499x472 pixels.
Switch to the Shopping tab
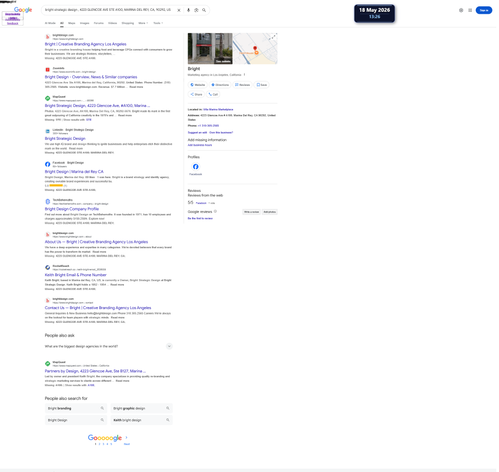pyautogui.click(x=128, y=23)
